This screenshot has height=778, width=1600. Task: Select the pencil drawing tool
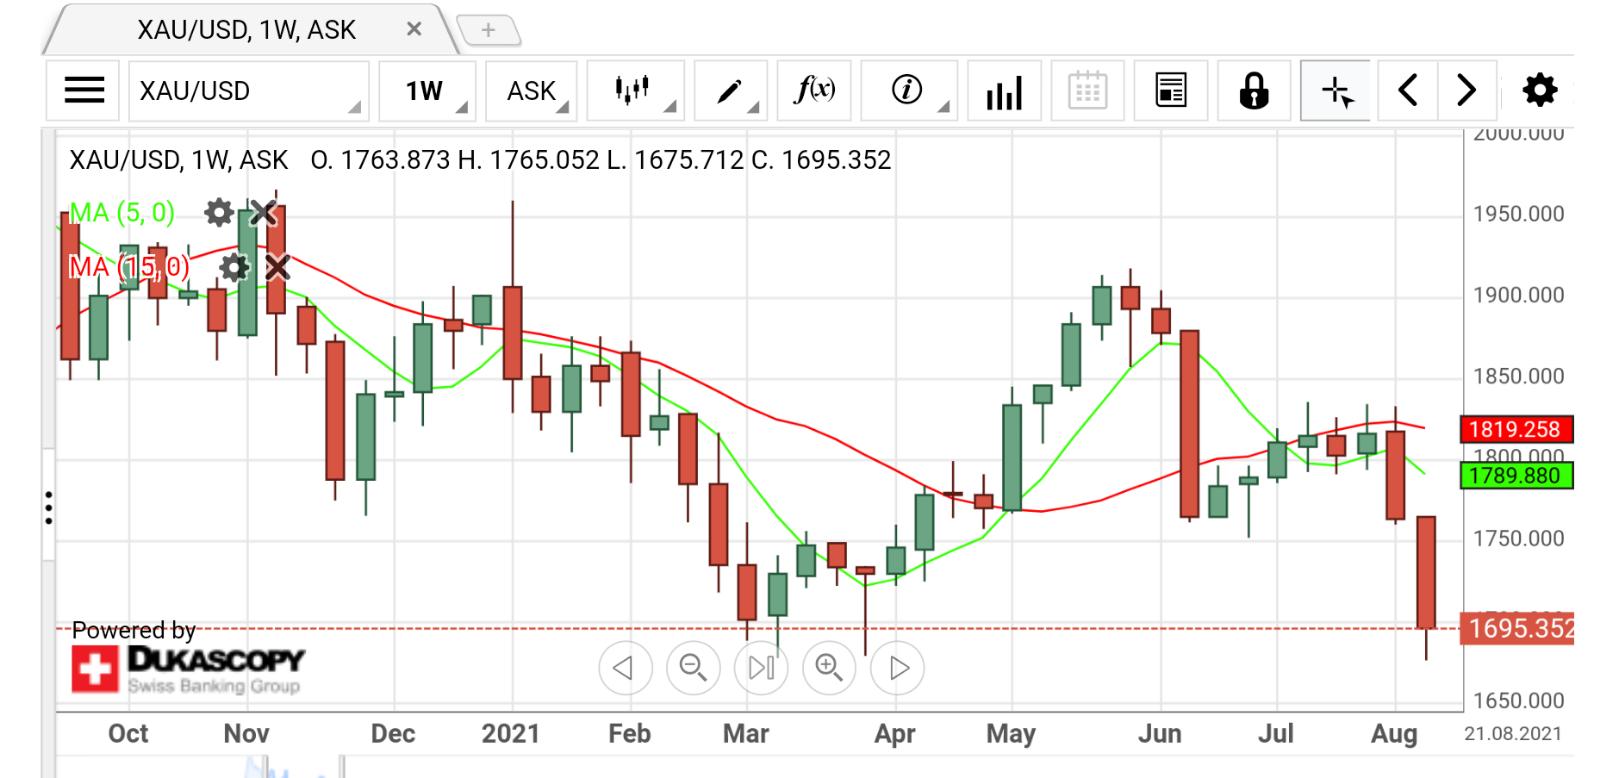coord(731,91)
